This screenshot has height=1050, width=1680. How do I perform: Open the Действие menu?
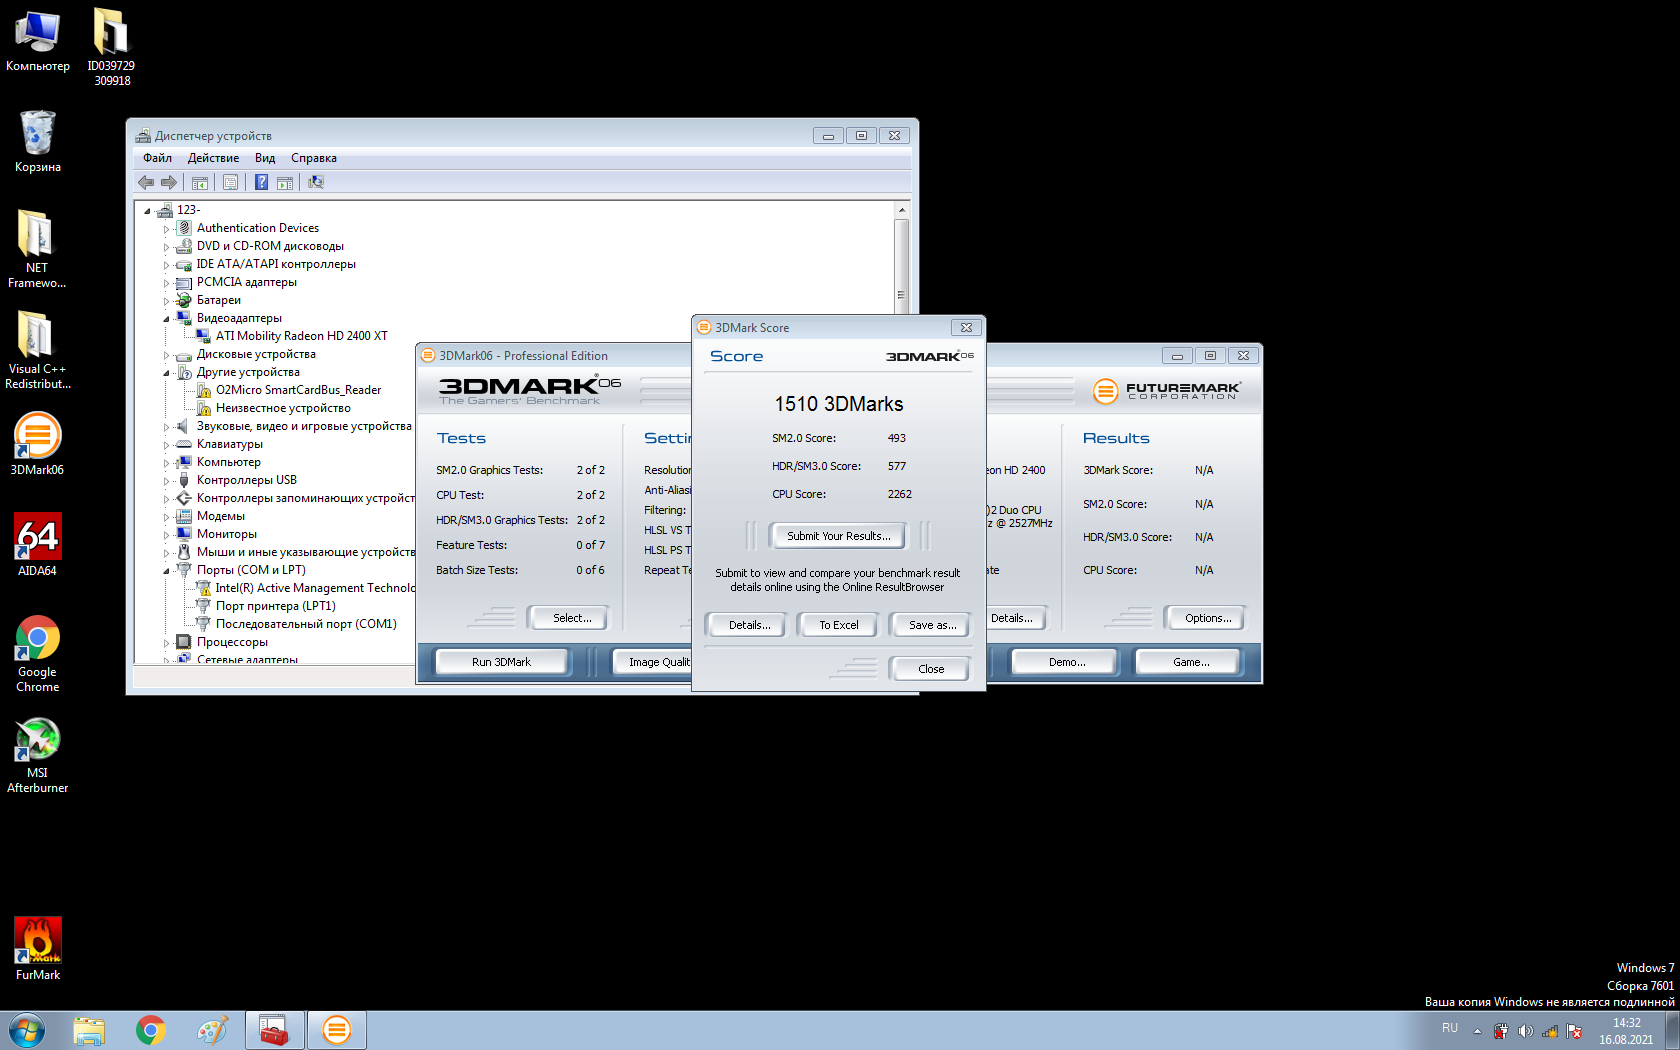(x=213, y=158)
